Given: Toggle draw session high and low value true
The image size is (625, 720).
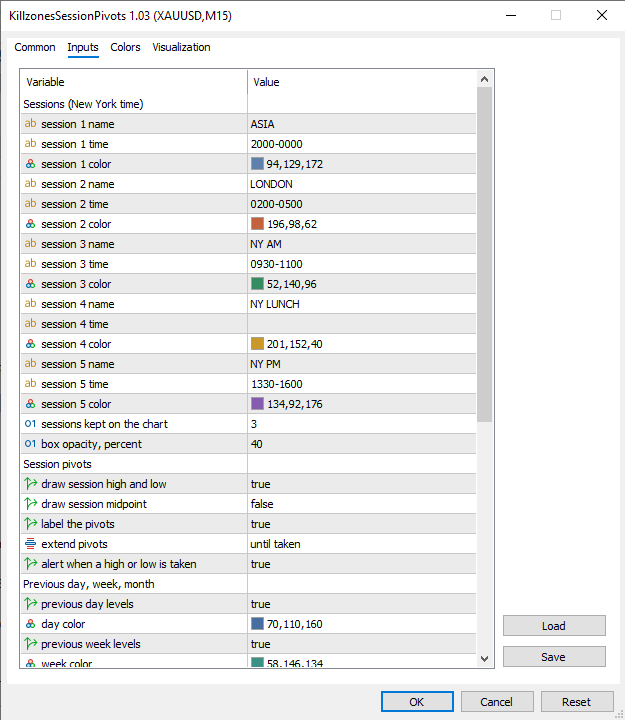Looking at the screenshot, I should [x=361, y=484].
